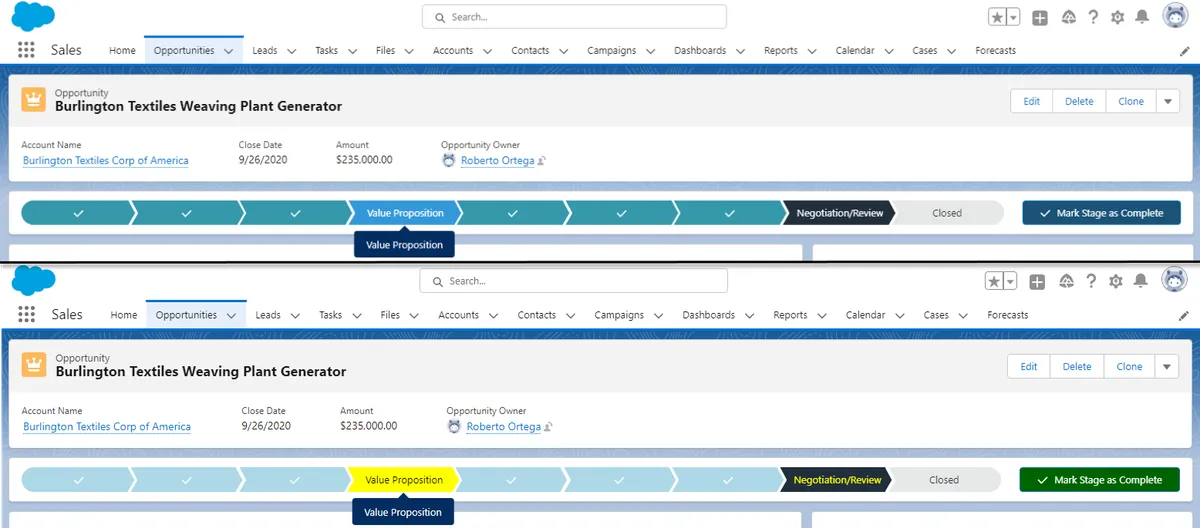Expand Tasks tab chevron in lower screenshot

[357, 316]
